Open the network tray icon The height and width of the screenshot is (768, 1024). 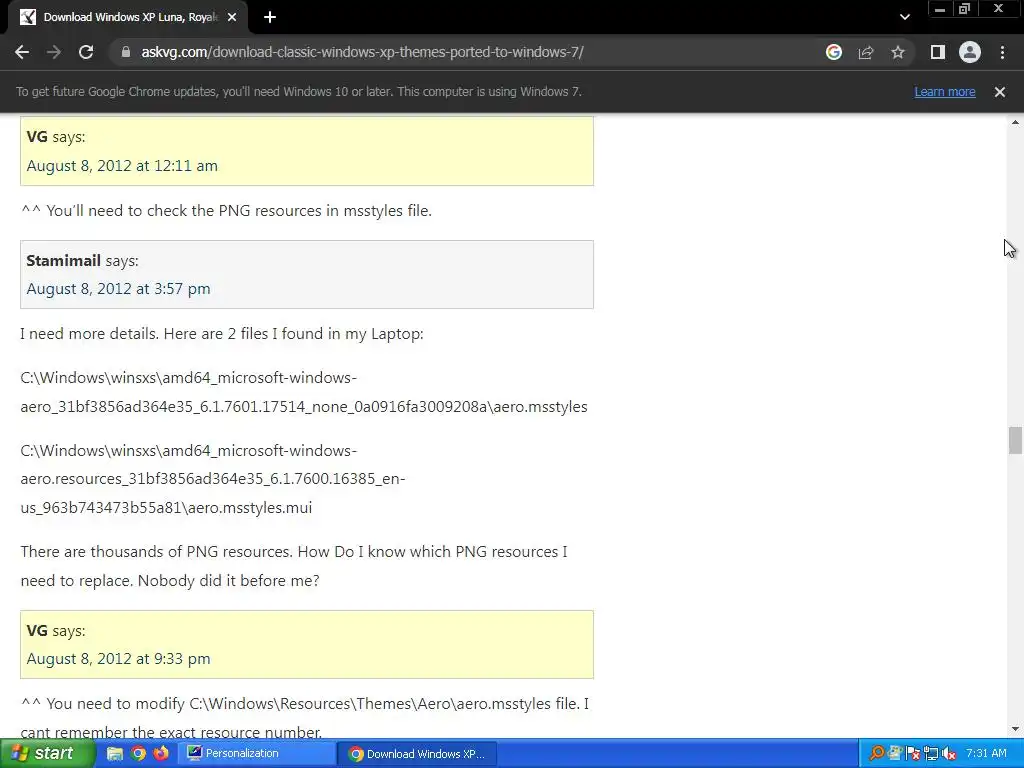(x=931, y=754)
